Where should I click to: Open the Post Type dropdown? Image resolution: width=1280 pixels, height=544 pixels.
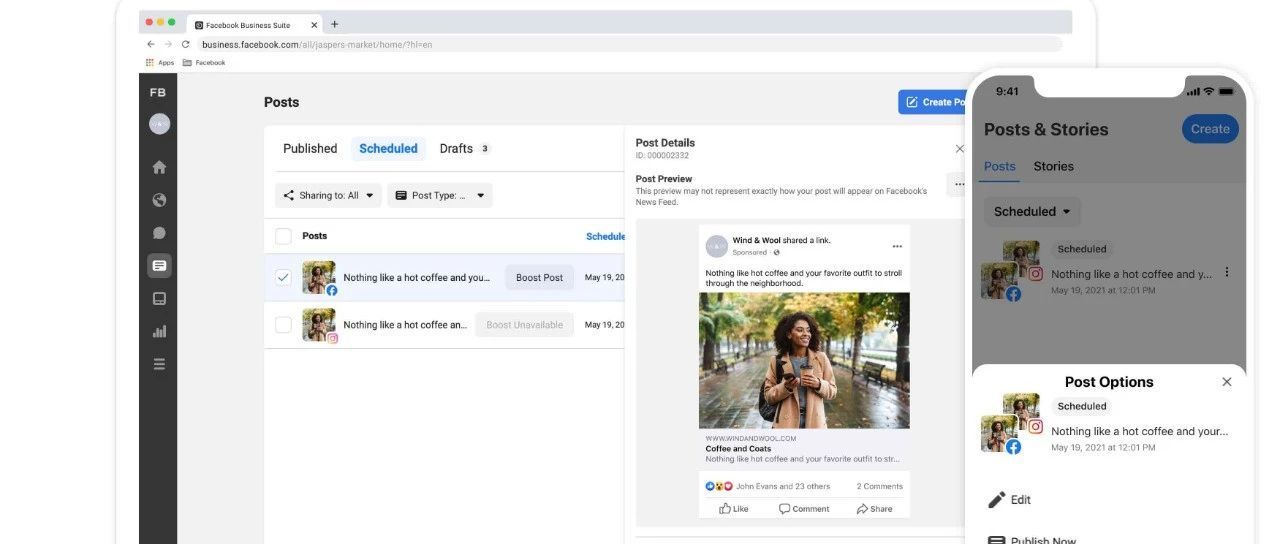point(440,195)
